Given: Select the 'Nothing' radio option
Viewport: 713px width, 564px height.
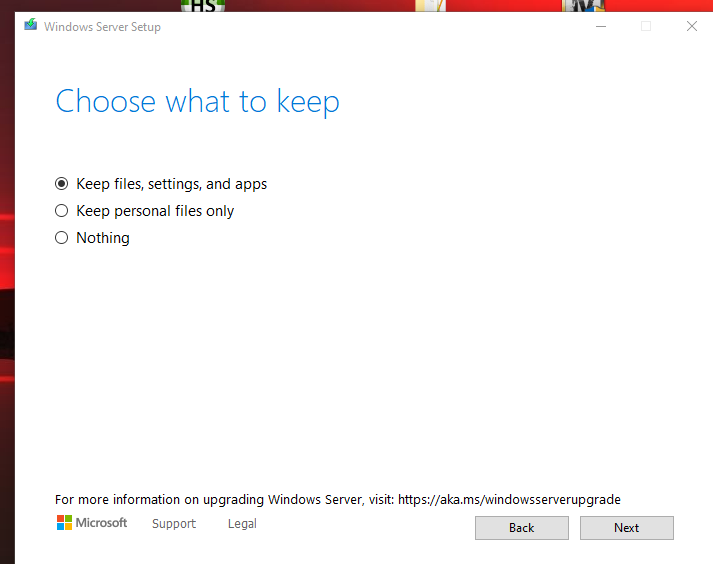Looking at the screenshot, I should [x=61, y=237].
